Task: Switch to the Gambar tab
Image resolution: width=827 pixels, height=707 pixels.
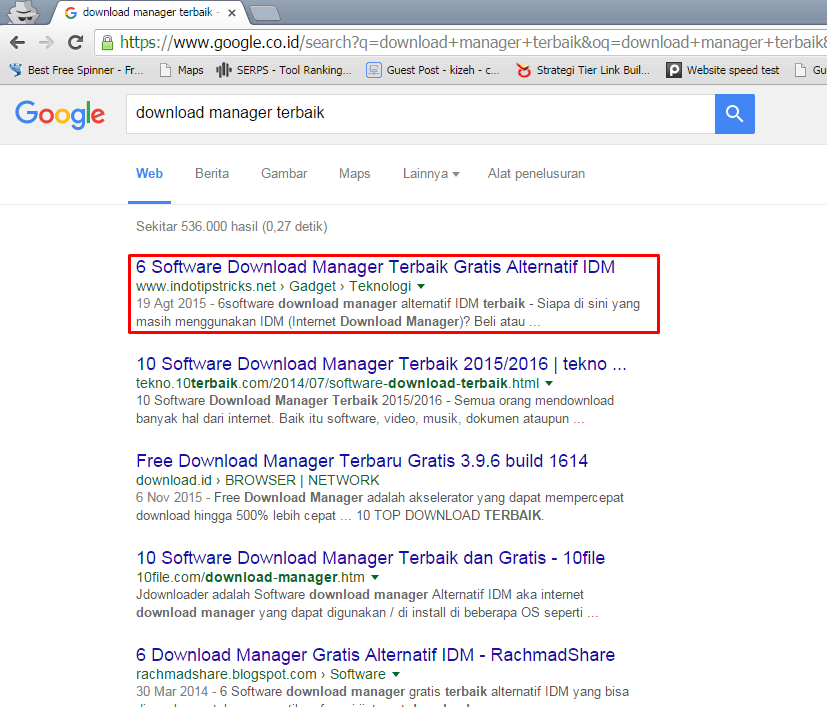Action: (284, 174)
